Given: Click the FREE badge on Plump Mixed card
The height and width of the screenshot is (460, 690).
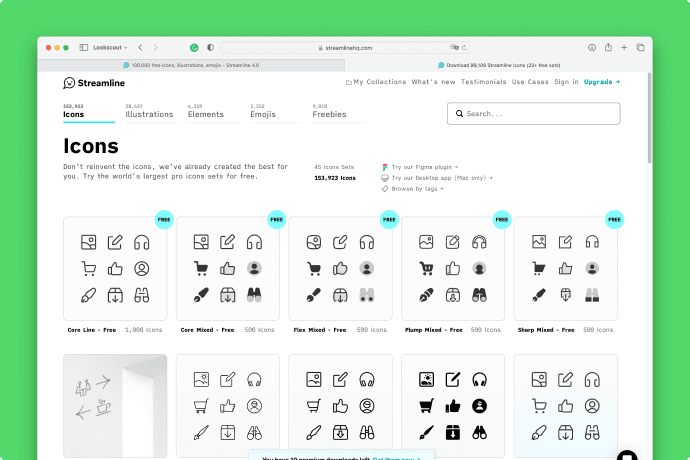Looking at the screenshot, I should 502,219.
